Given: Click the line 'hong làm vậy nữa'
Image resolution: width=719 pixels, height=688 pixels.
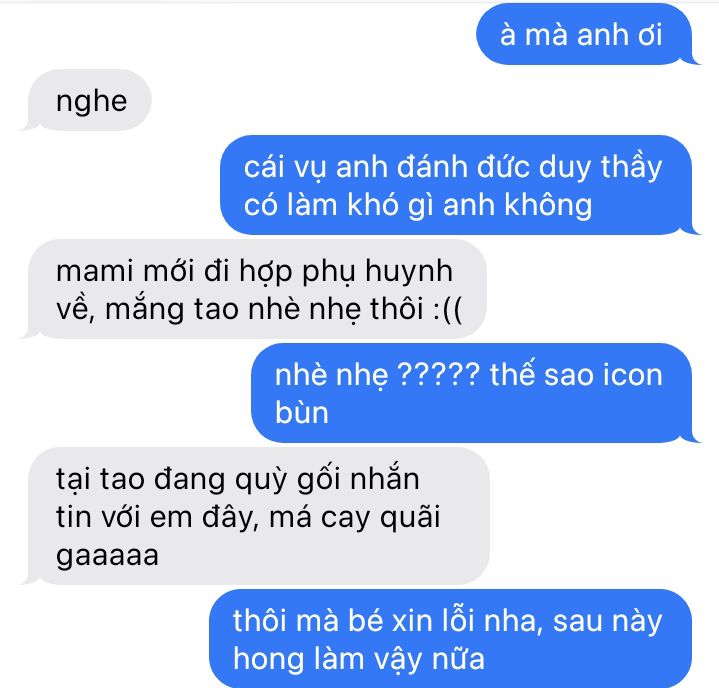Looking at the screenshot, I should [x=359, y=659].
